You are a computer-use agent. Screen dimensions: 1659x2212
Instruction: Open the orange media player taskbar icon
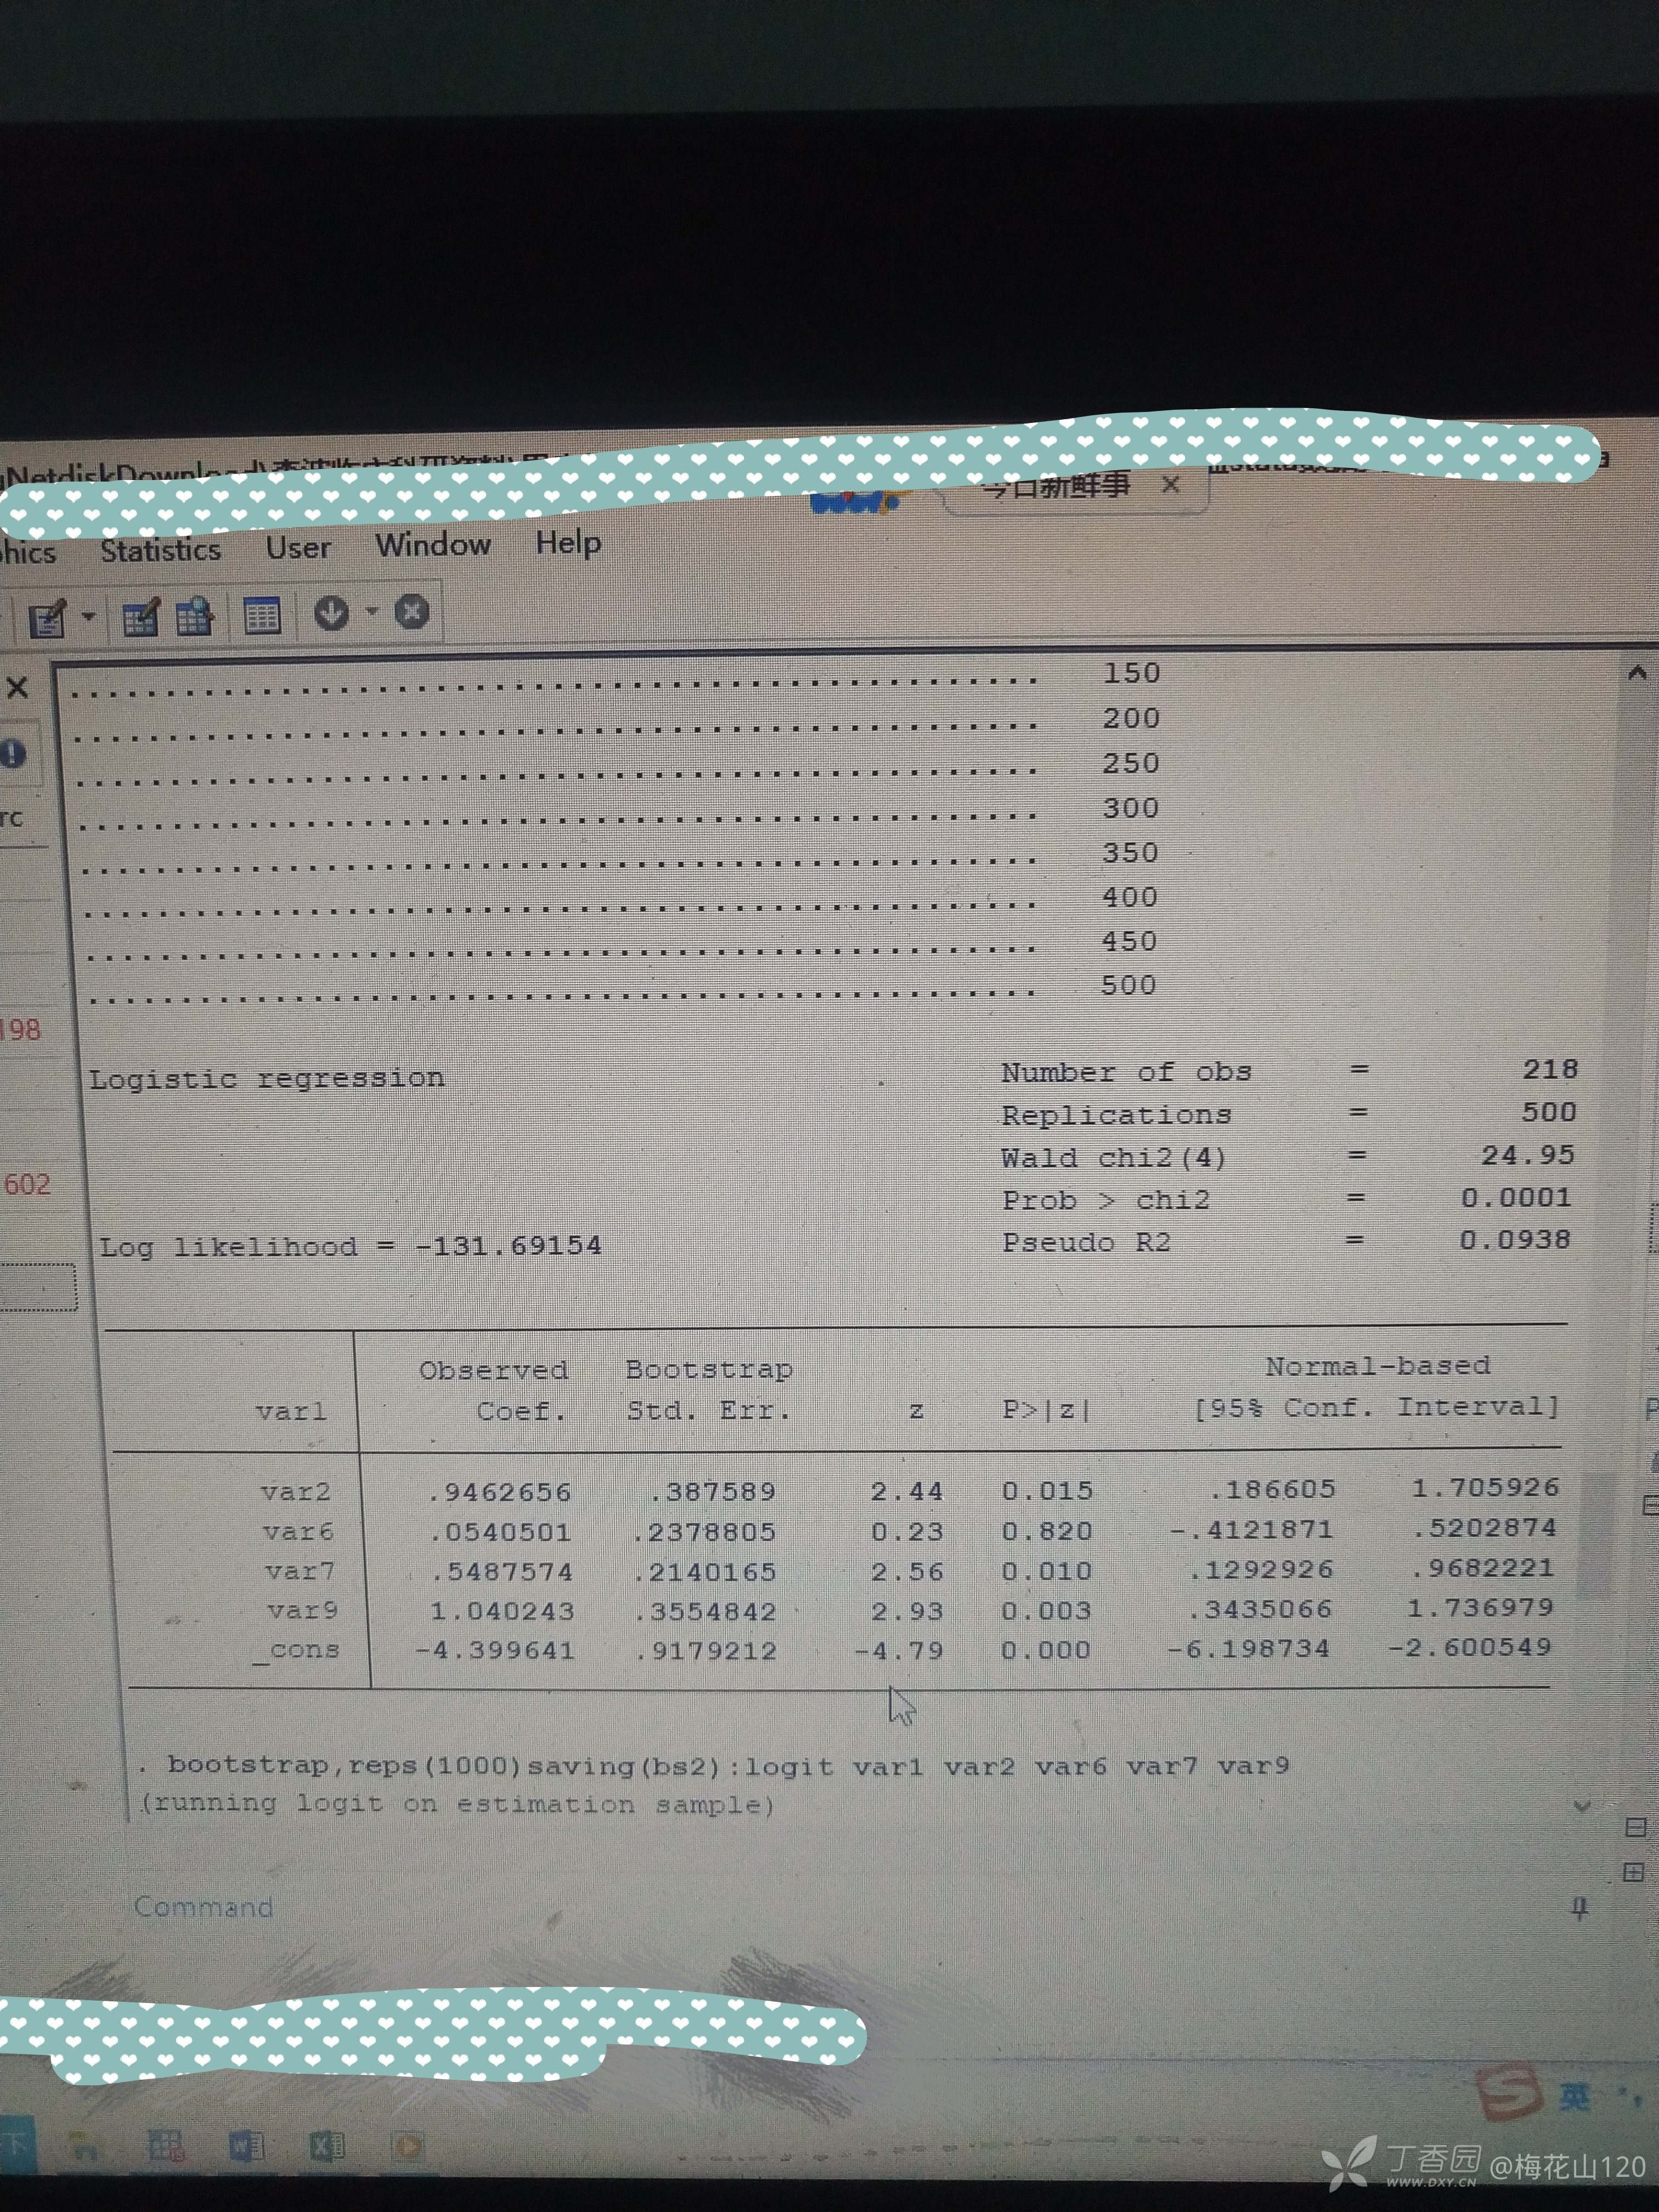coord(408,2145)
